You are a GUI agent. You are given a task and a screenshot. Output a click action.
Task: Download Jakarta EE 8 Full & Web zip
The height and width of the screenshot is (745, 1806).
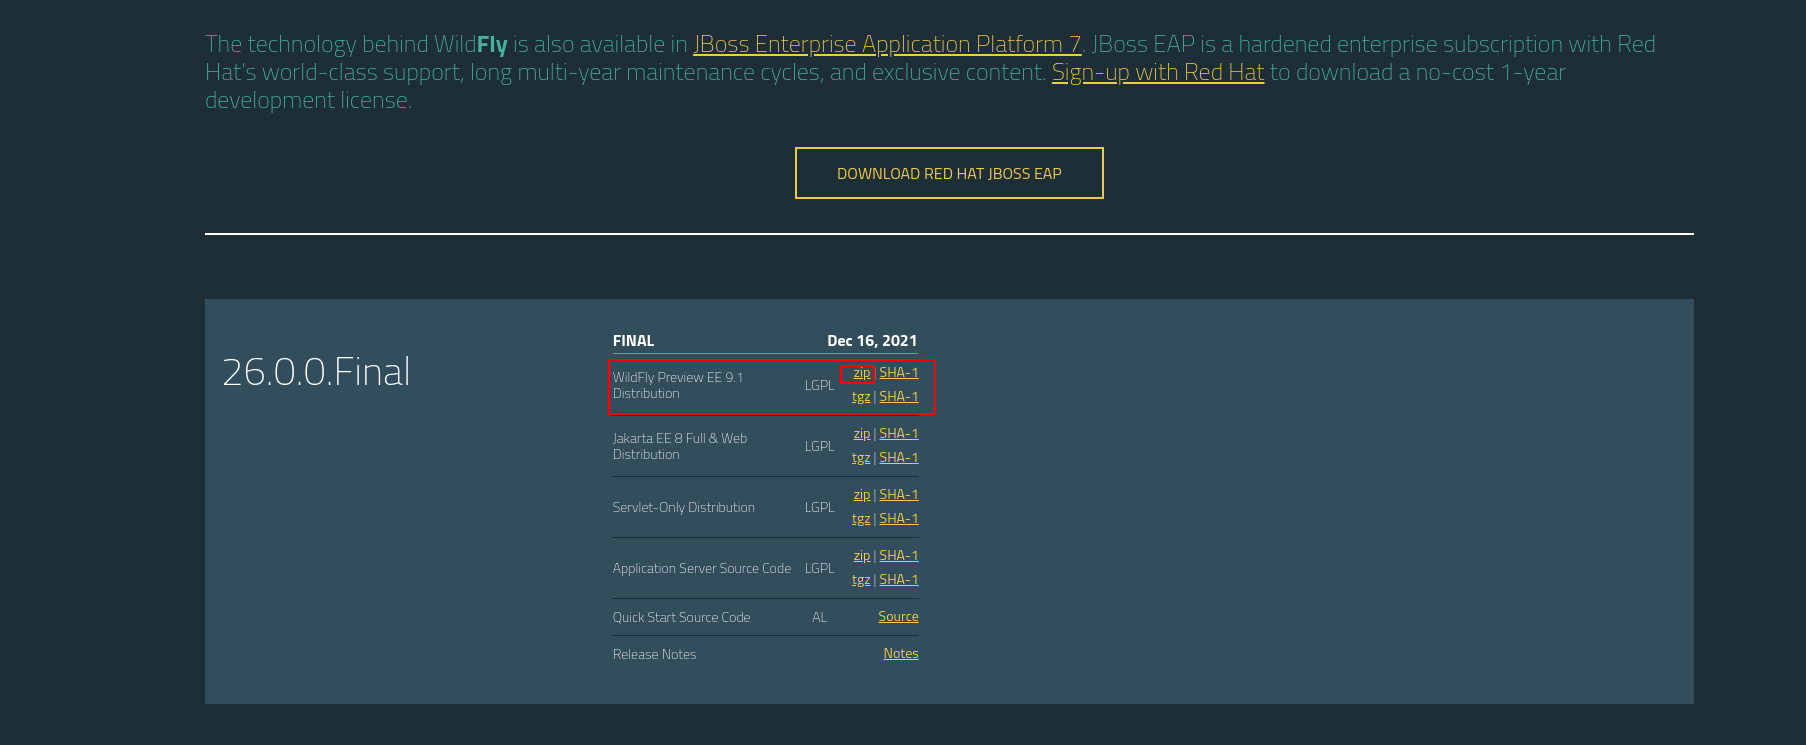coord(861,434)
